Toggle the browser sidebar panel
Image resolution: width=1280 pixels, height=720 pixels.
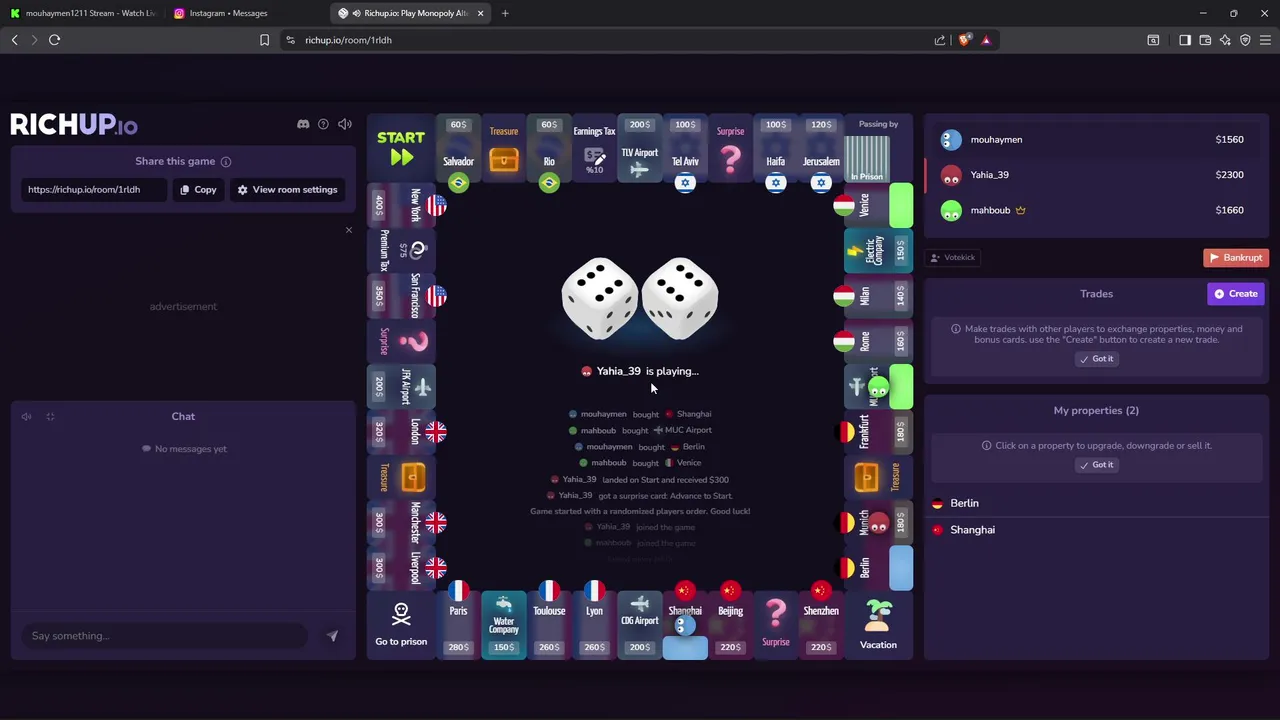click(1185, 40)
